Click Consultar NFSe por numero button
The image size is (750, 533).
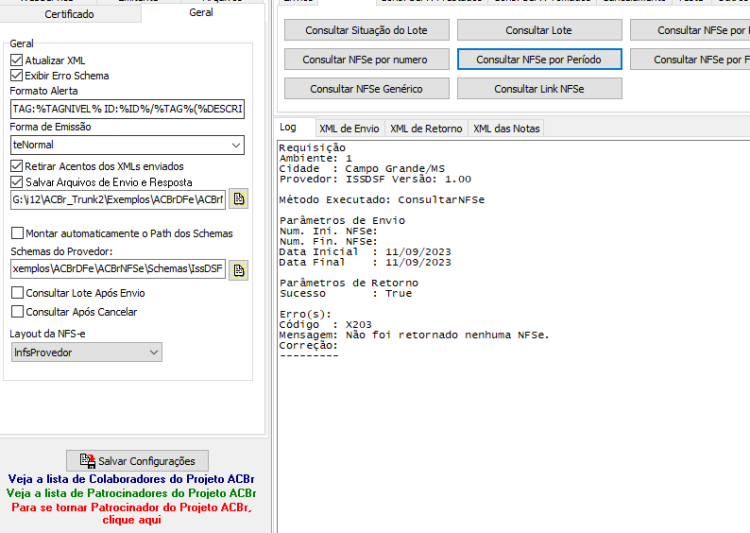click(x=366, y=59)
